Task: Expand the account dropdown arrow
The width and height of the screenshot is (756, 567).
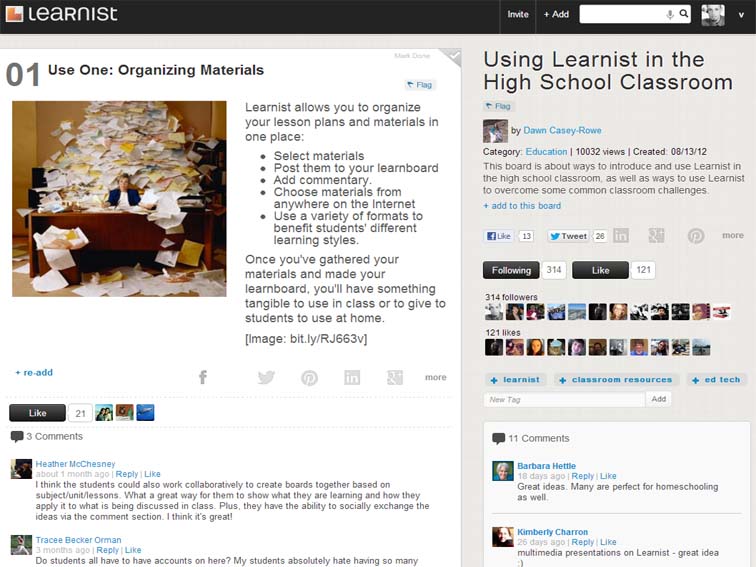Action: 741,15
